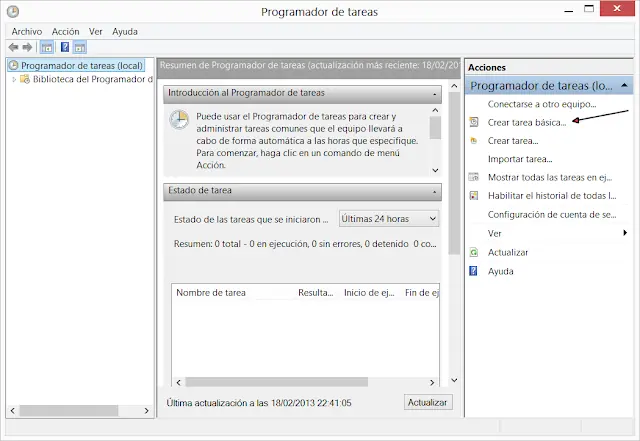The width and height of the screenshot is (640, 441).
Task: Click Importar tarea... action
Action: click(x=520, y=159)
